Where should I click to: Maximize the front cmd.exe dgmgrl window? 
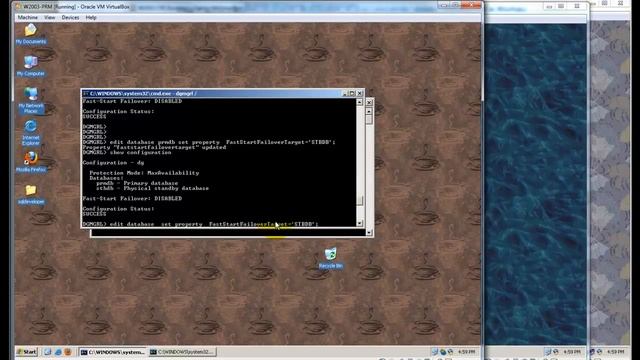click(x=352, y=93)
